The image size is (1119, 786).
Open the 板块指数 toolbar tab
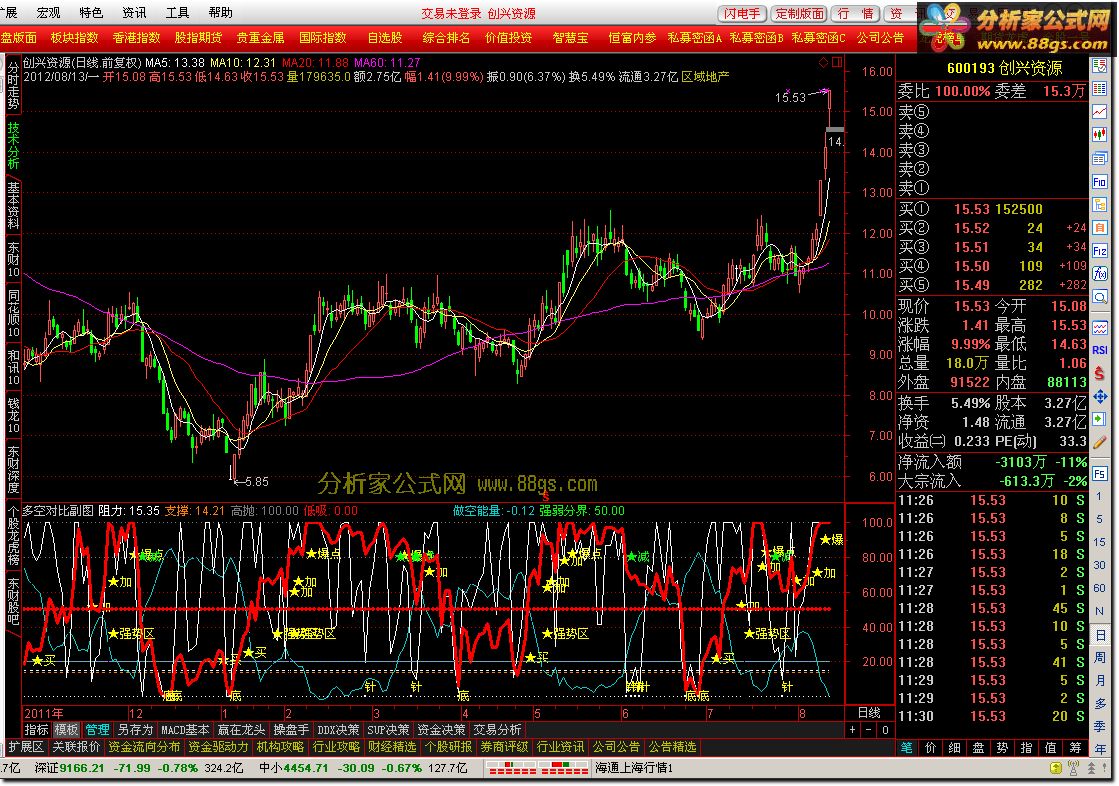click(x=74, y=37)
